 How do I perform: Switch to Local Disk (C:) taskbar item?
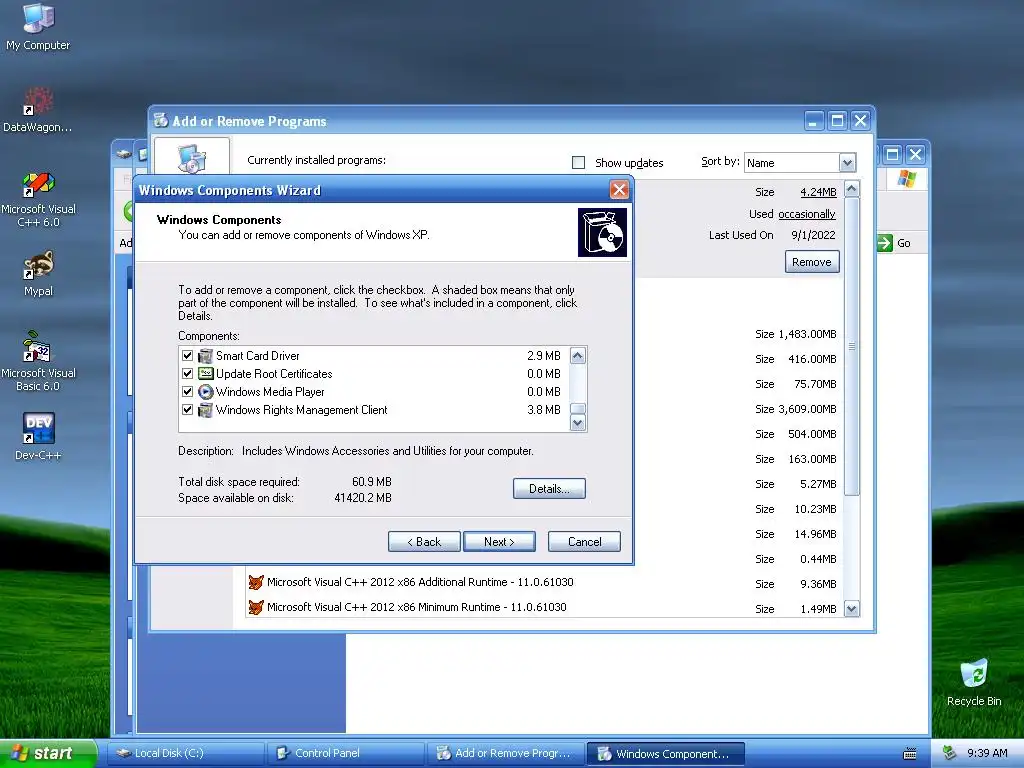[187, 753]
